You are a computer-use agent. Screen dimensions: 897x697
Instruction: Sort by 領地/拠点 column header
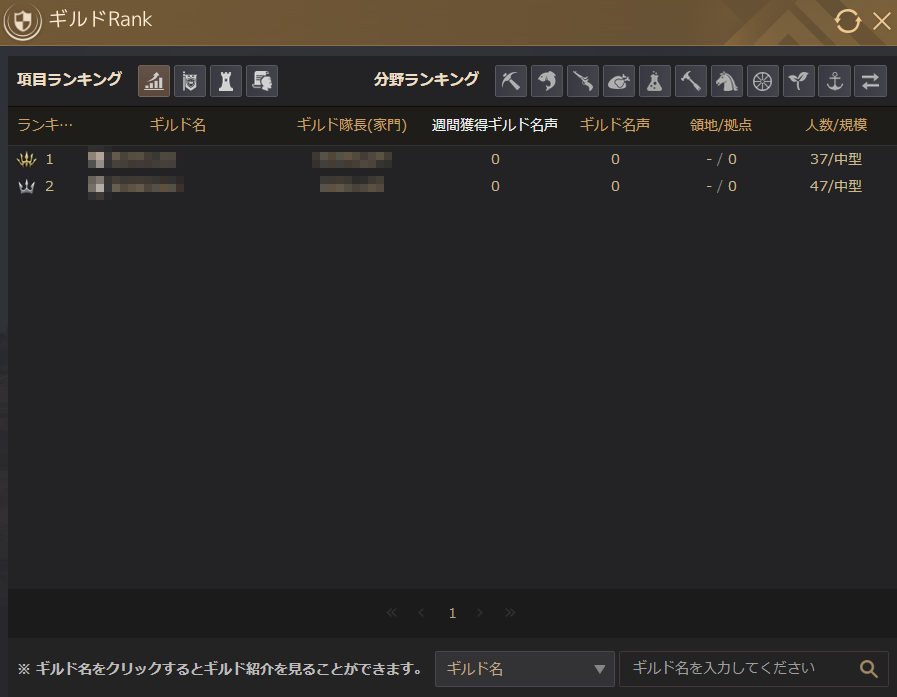point(721,125)
